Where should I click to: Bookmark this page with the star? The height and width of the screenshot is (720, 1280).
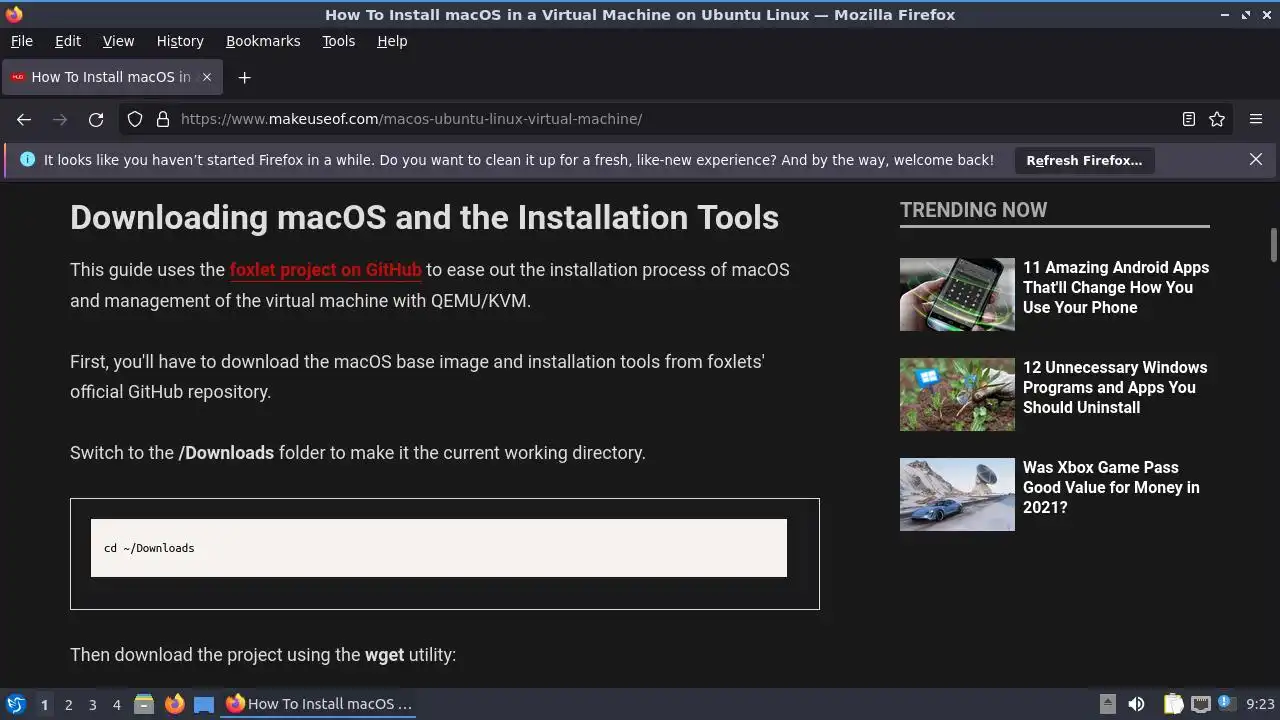point(1217,119)
